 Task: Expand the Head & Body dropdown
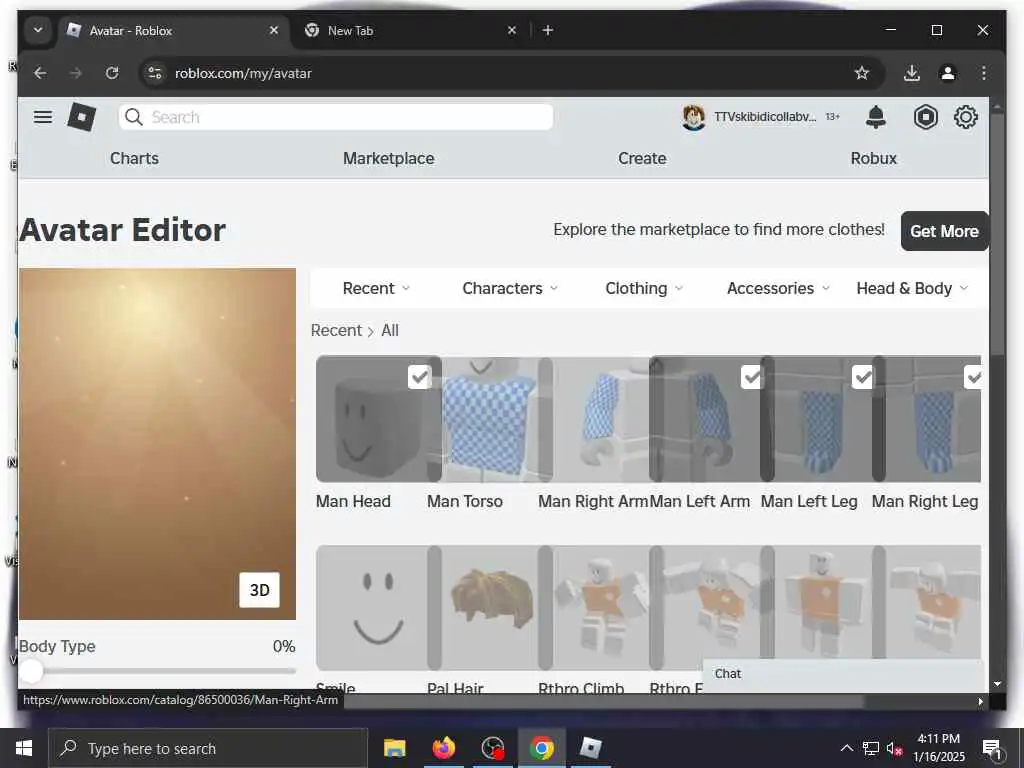(x=912, y=288)
